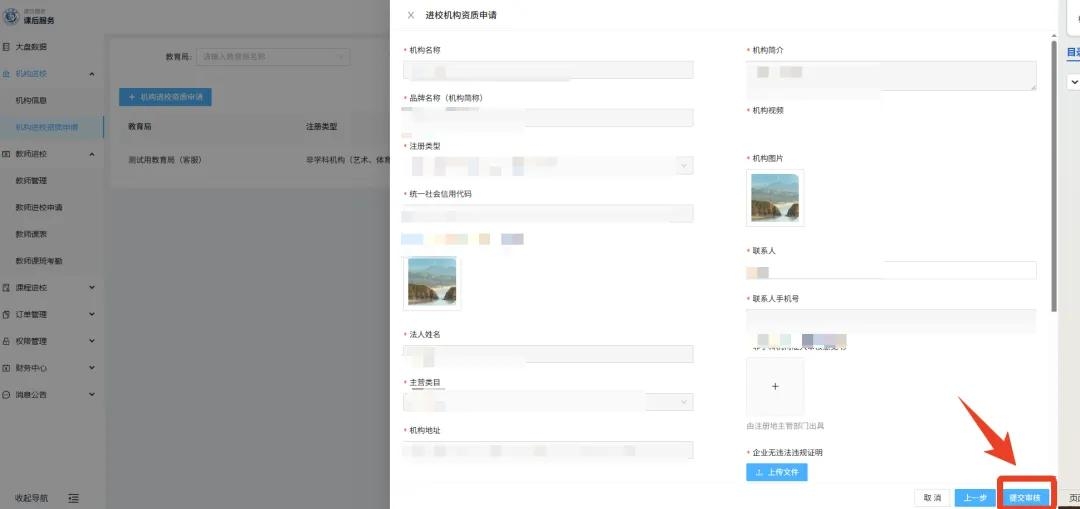Click the 上传文件 button
Viewport: 1080px width, 509px height.
point(776,472)
